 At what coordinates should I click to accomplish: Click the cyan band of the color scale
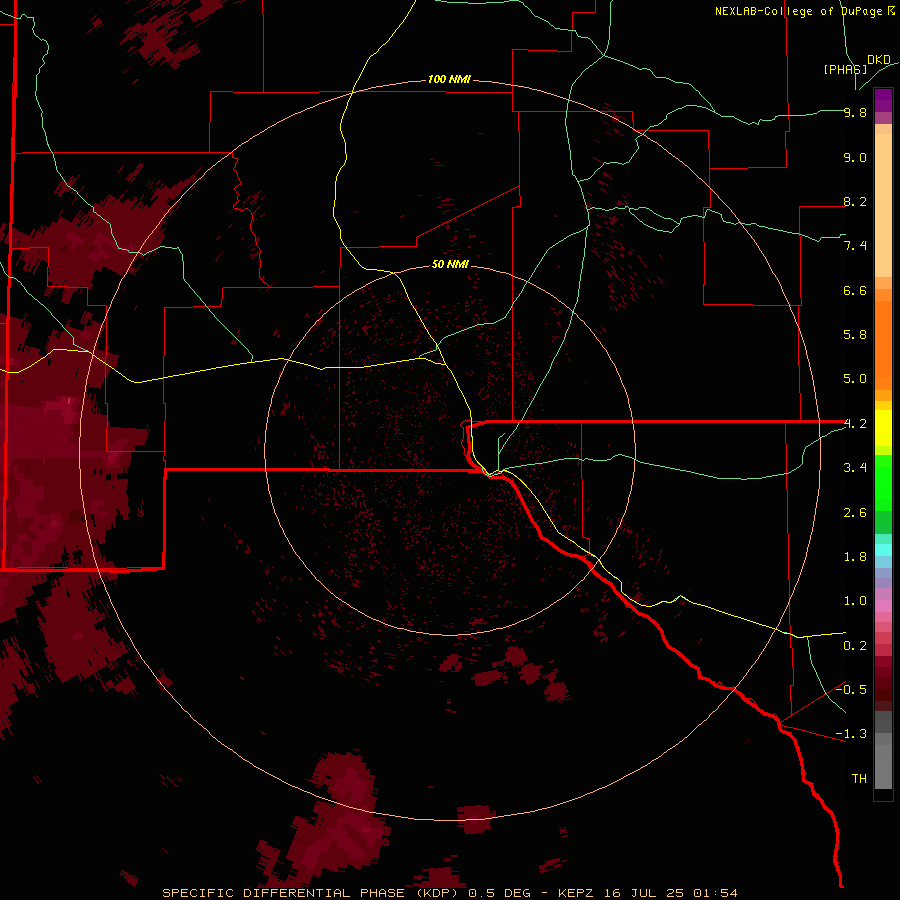(x=883, y=550)
